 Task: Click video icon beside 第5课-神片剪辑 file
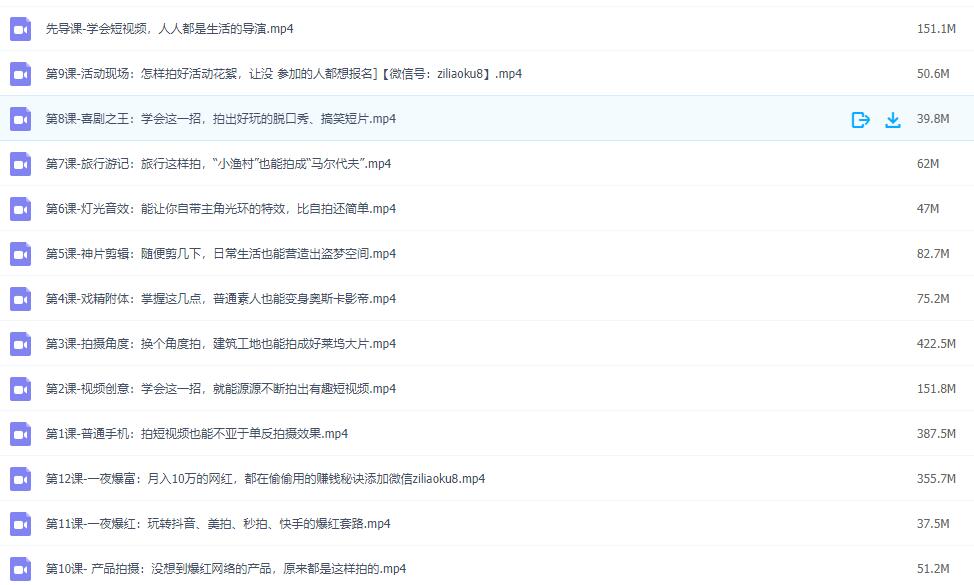coord(21,255)
